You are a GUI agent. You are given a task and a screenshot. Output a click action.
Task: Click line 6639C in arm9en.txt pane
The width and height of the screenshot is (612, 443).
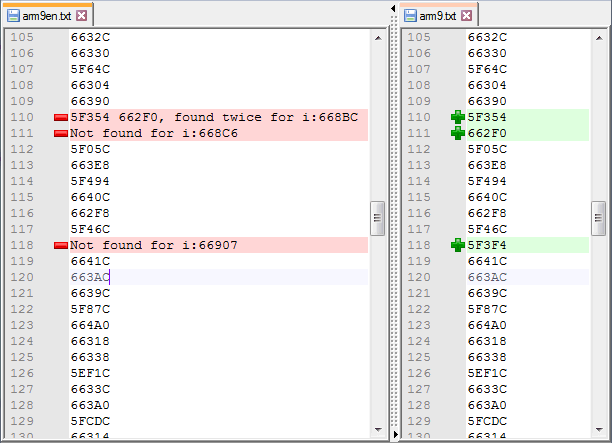tap(90, 293)
